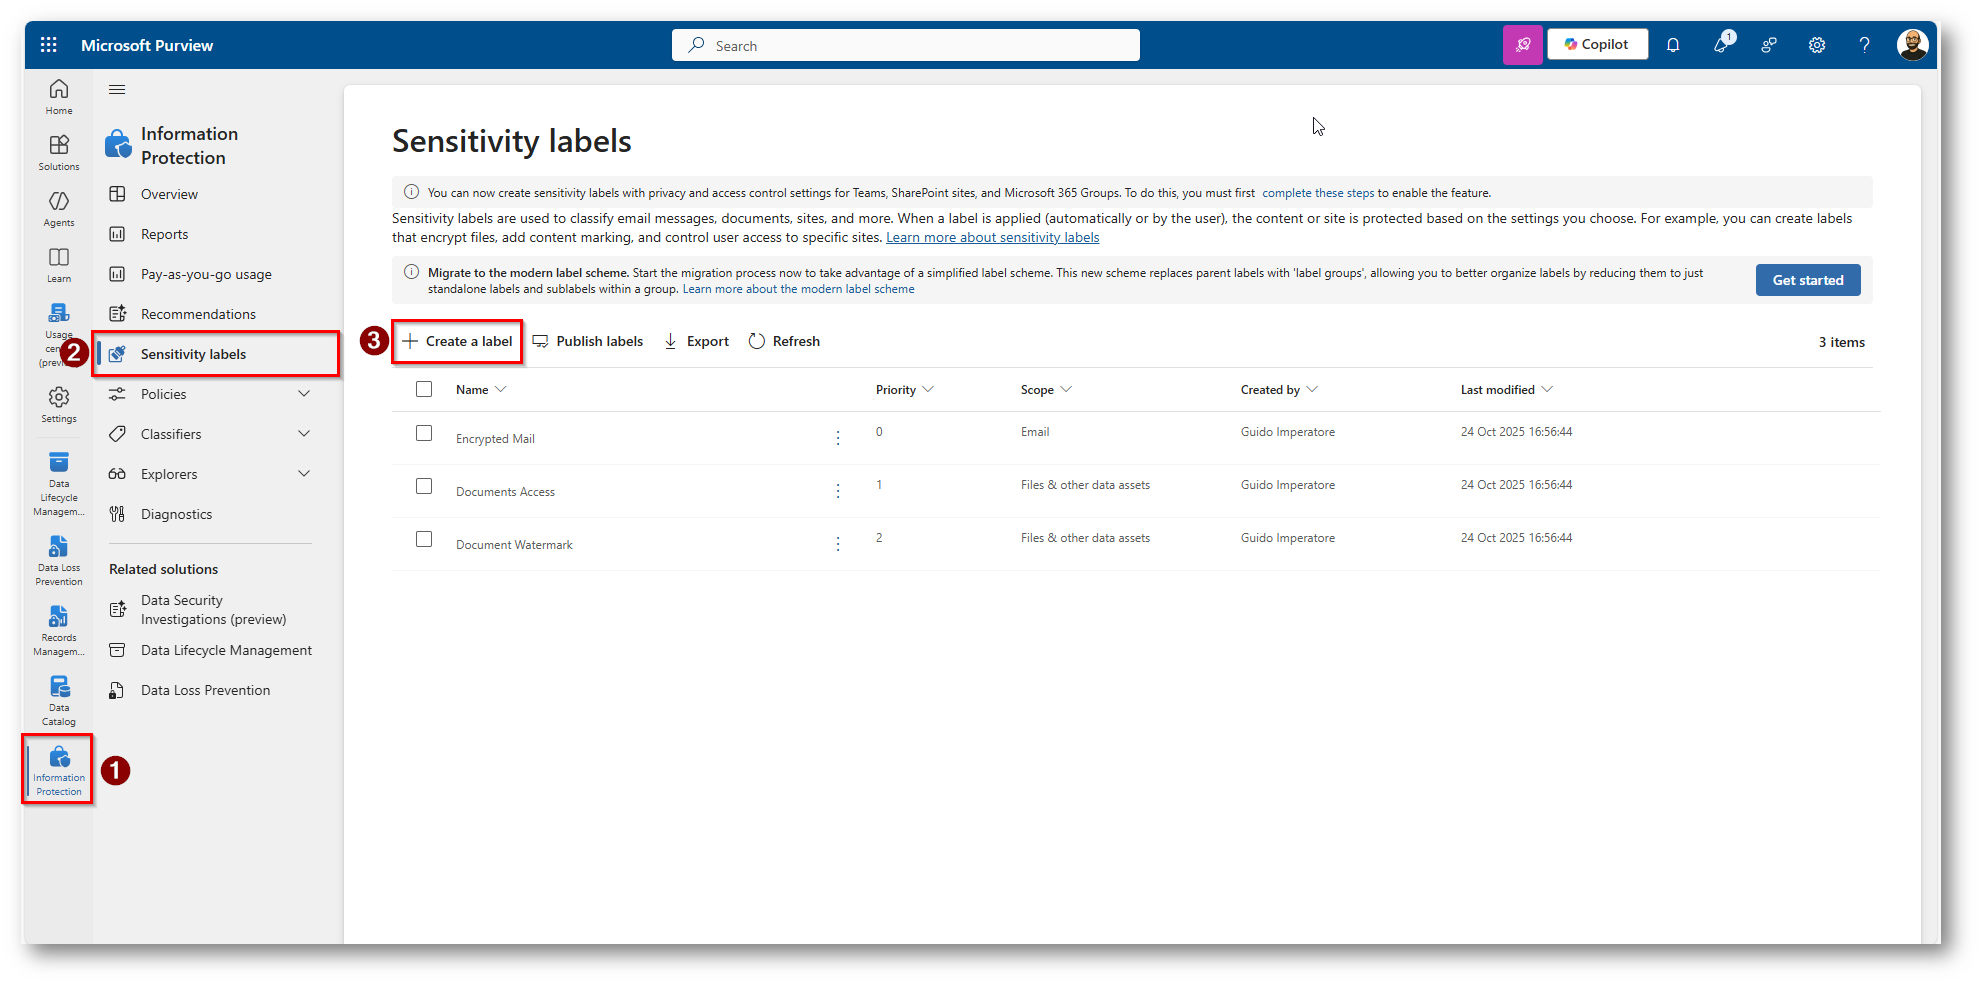Click the Export download icon
Viewport: 1983px width, 986px height.
671,341
